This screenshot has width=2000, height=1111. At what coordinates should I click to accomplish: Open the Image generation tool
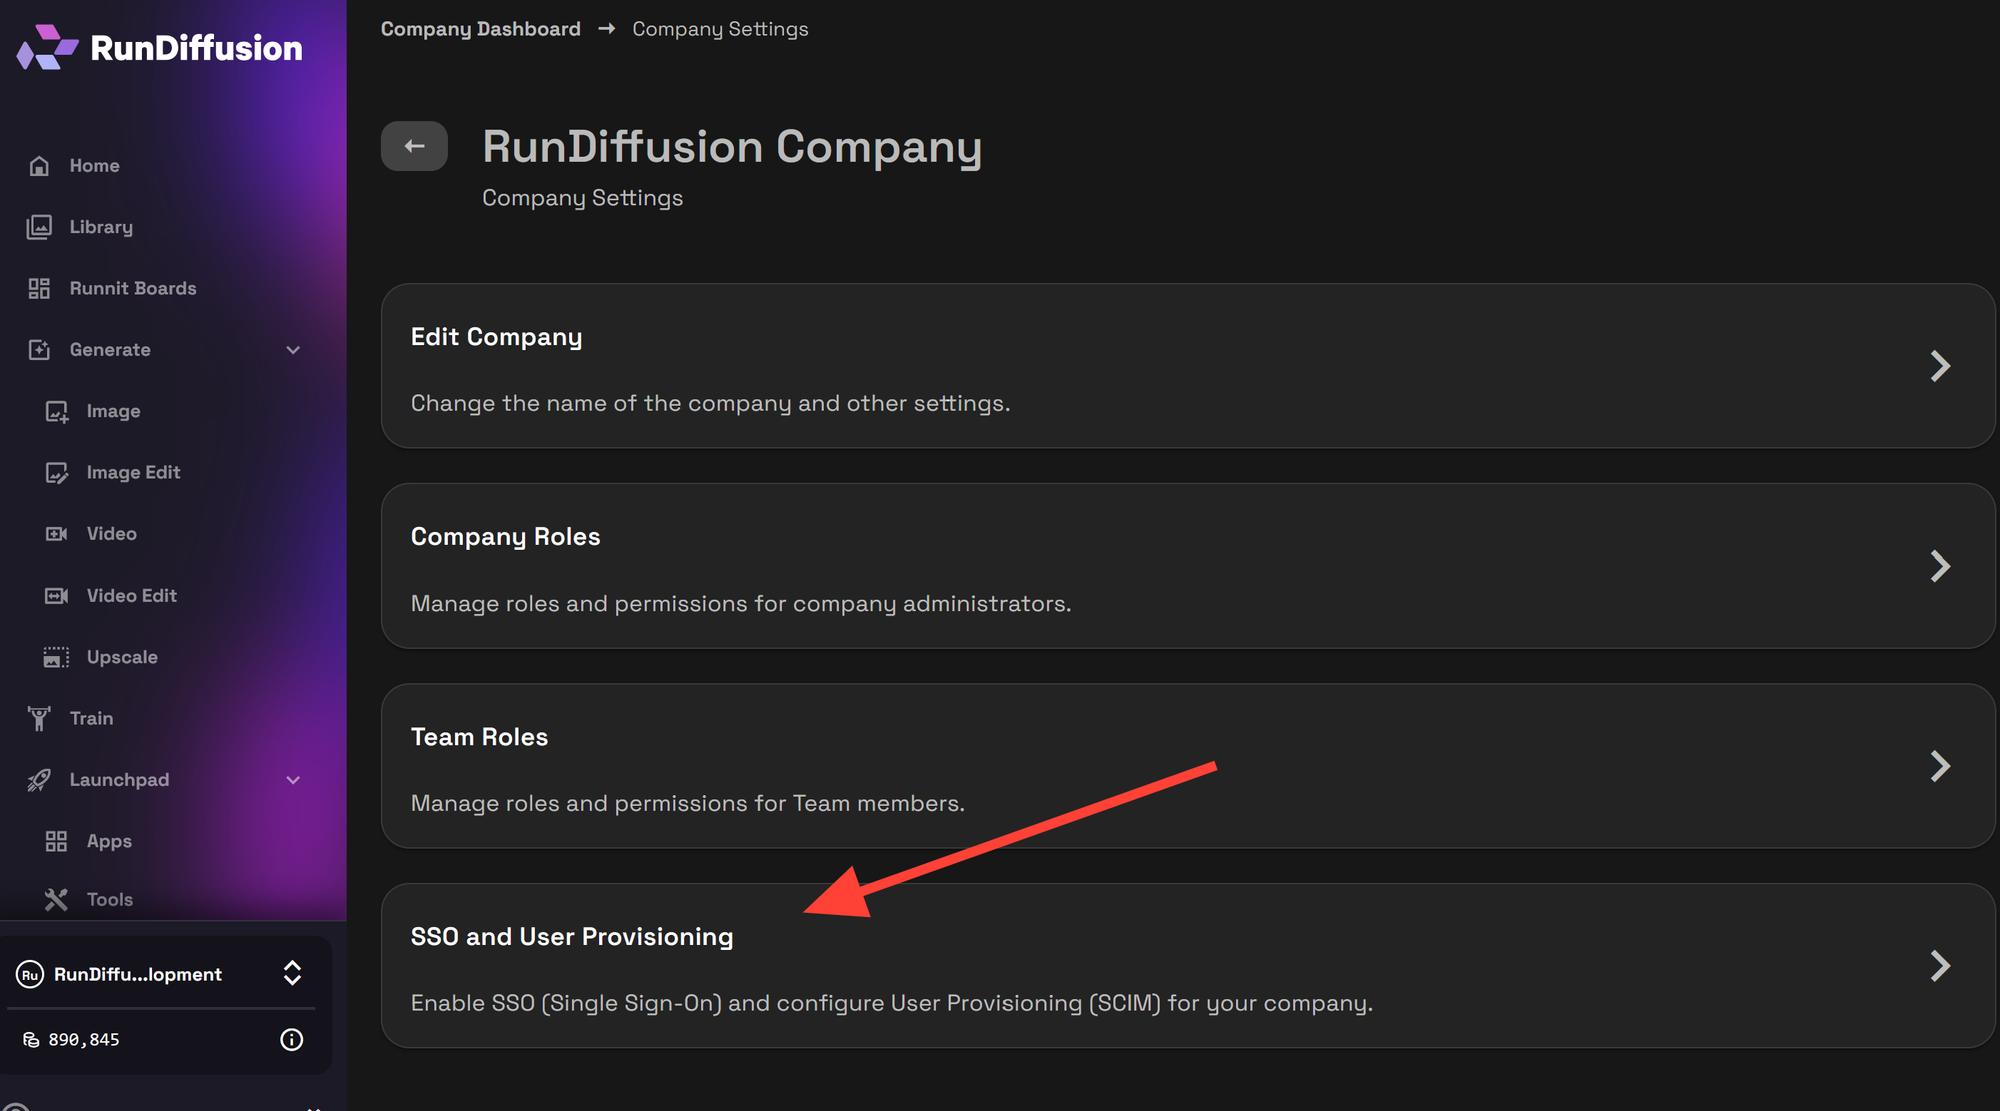(x=113, y=410)
